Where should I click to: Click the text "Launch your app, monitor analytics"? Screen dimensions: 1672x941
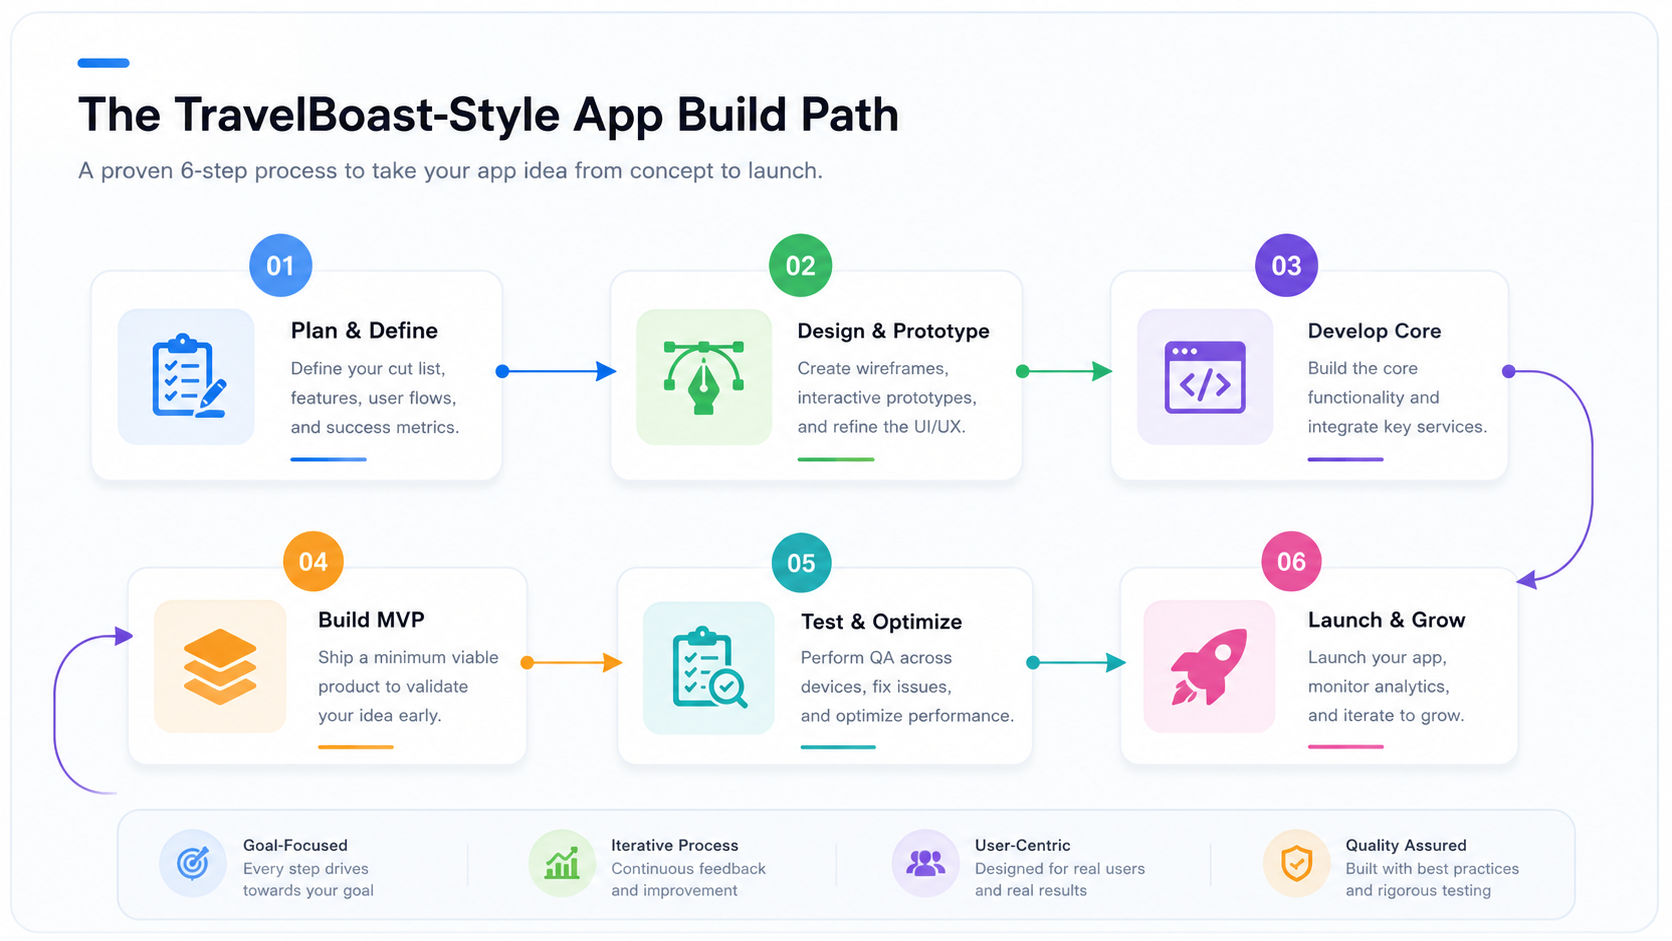1378,672
